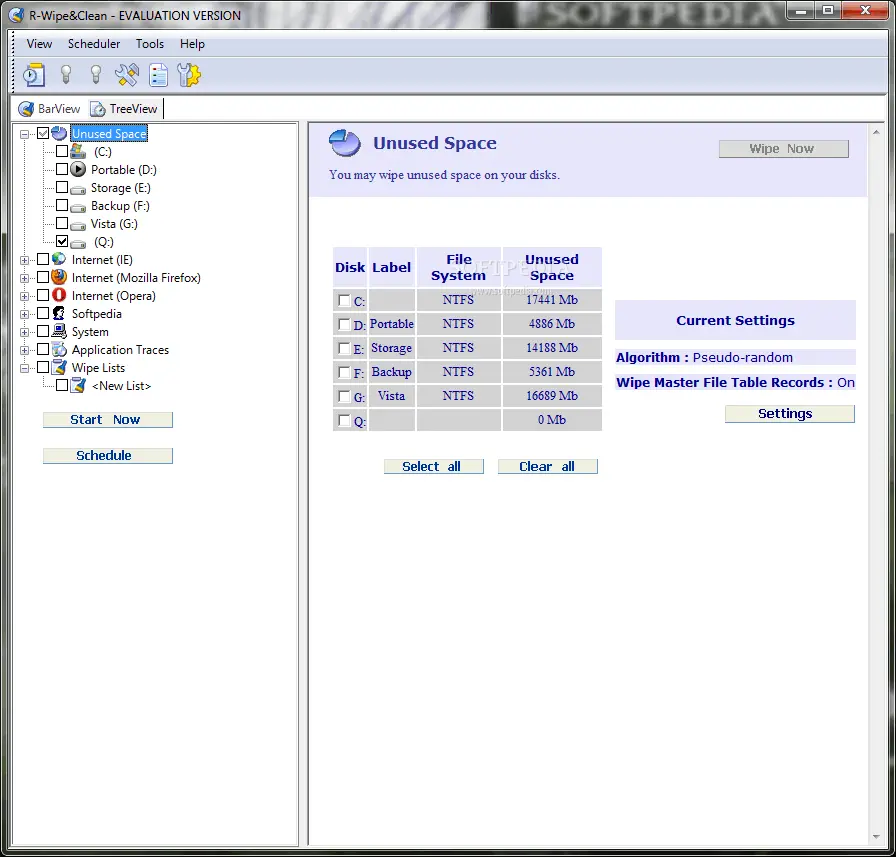
Task: Check the Internet (IE) tree checkbox
Action: click(x=43, y=259)
